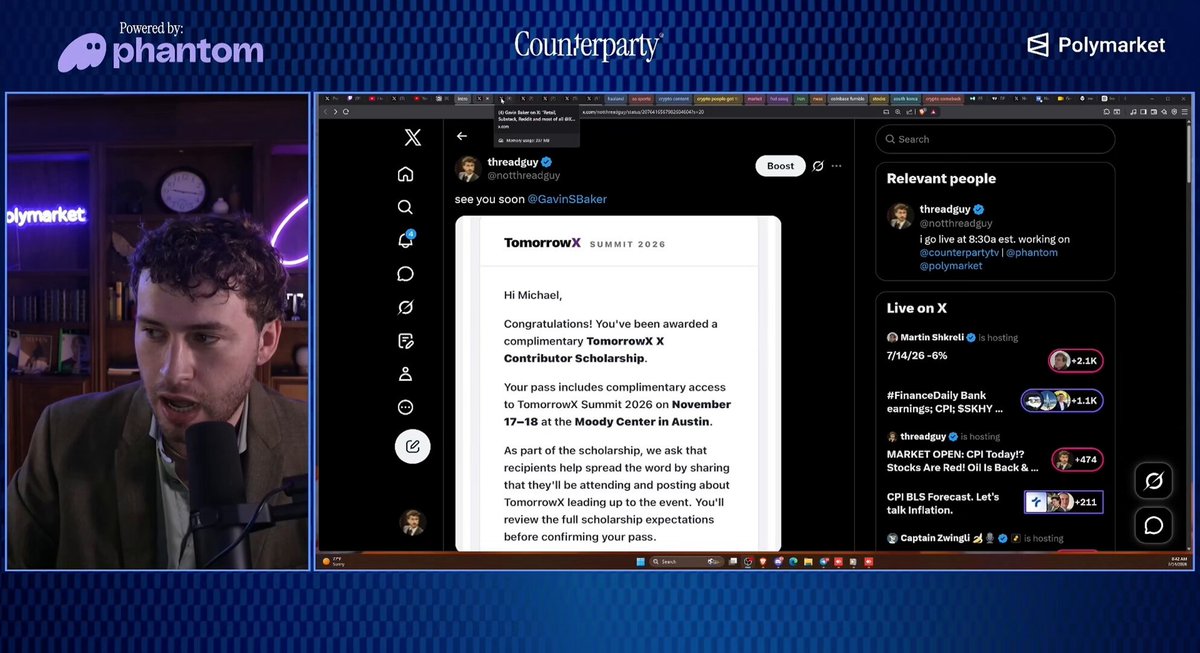Open the @polymarket link in bio
This screenshot has height=653, width=1200.
pyautogui.click(x=951, y=266)
